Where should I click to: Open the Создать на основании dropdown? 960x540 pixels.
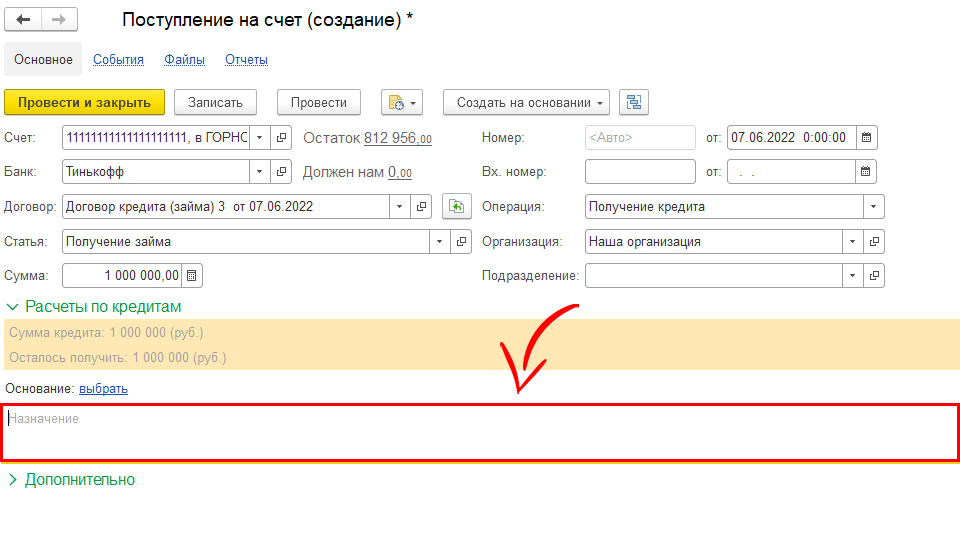click(526, 102)
